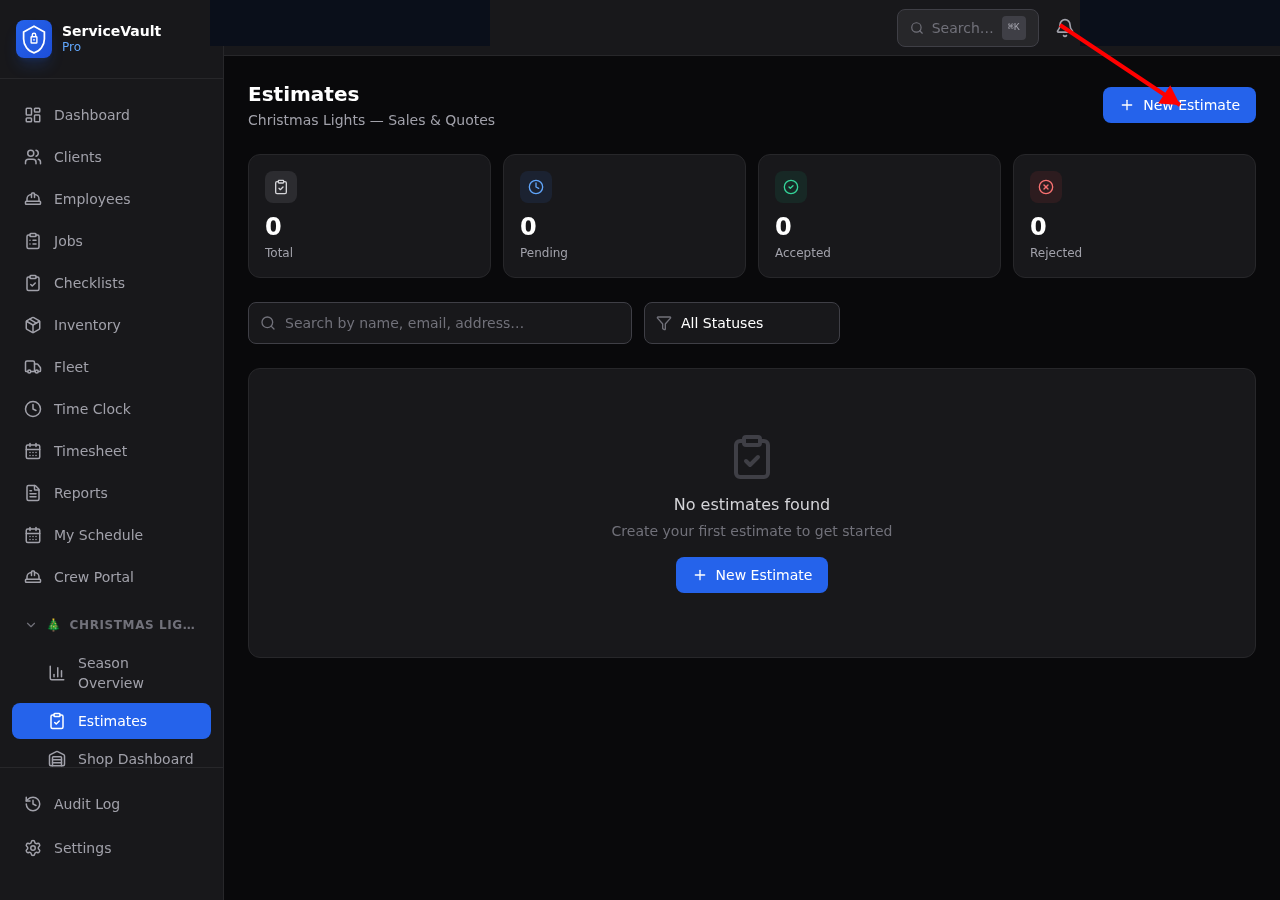Screen dimensions: 1280x900
Task: Click the global Search box in header
Action: 960,28
